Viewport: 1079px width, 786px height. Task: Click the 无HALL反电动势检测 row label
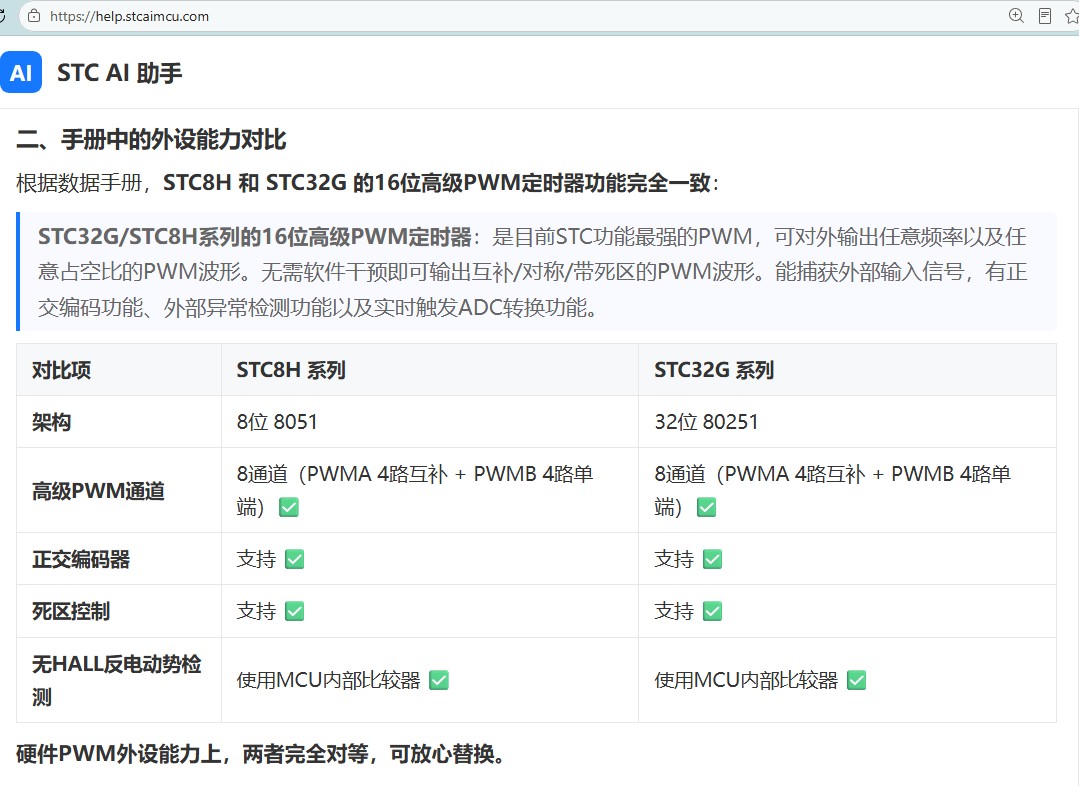pos(116,680)
